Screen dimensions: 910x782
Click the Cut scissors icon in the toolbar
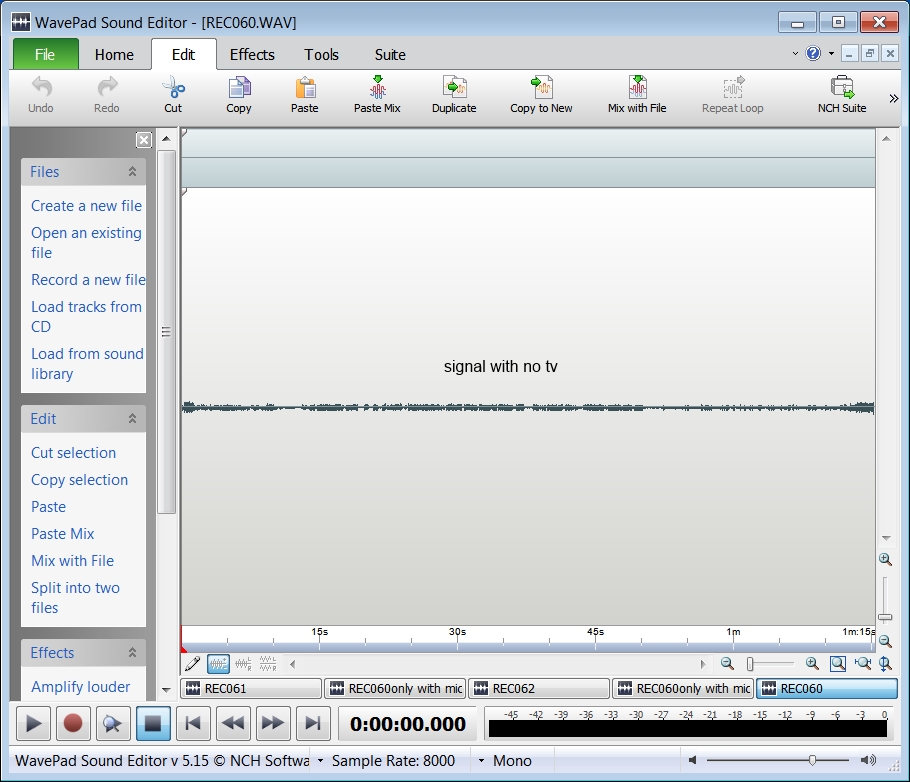[173, 88]
